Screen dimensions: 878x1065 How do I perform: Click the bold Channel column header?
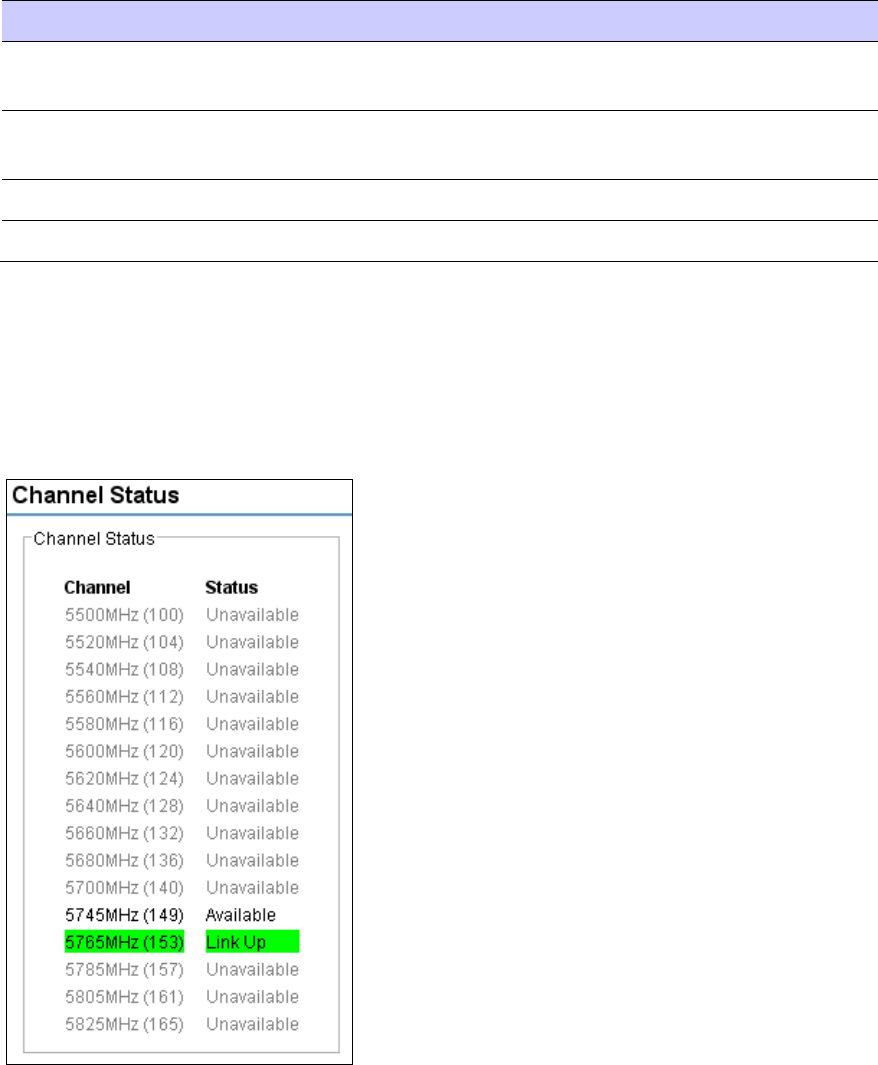(97, 588)
